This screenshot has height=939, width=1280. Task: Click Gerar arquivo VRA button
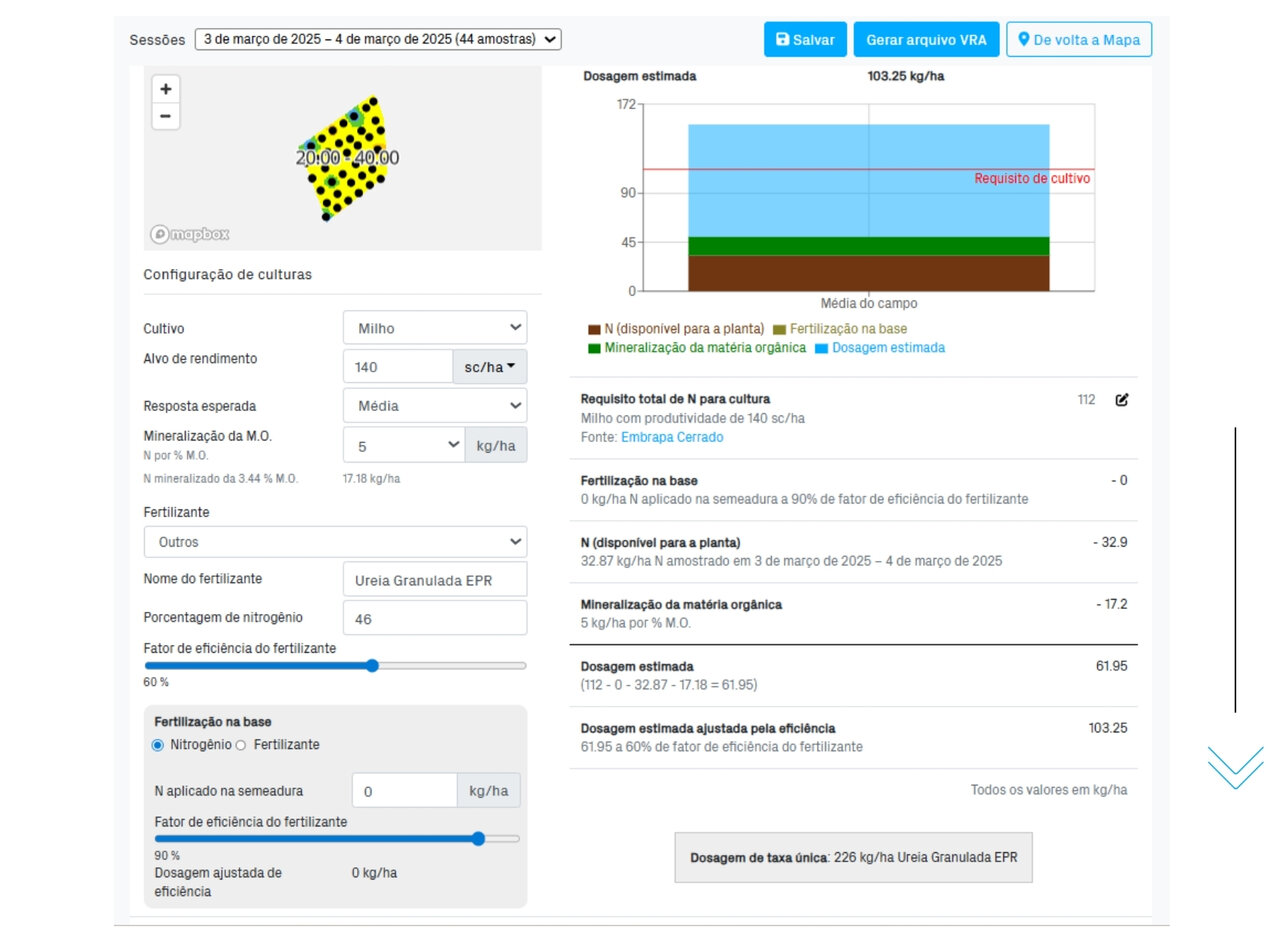(x=926, y=40)
